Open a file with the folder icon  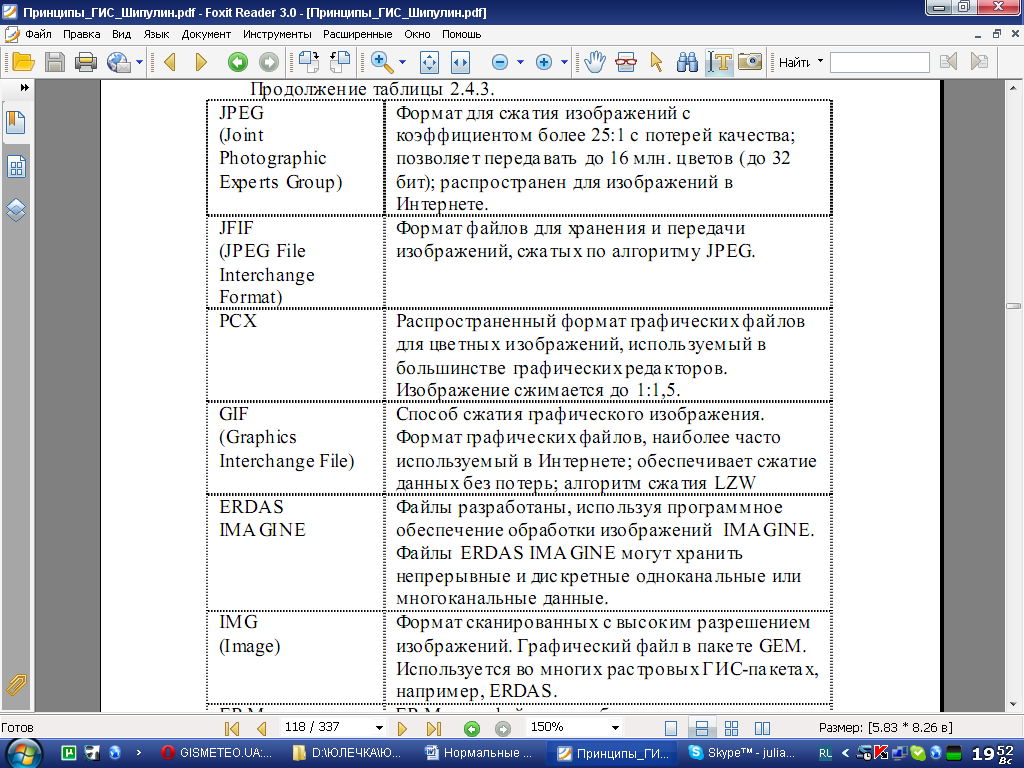[x=23, y=62]
